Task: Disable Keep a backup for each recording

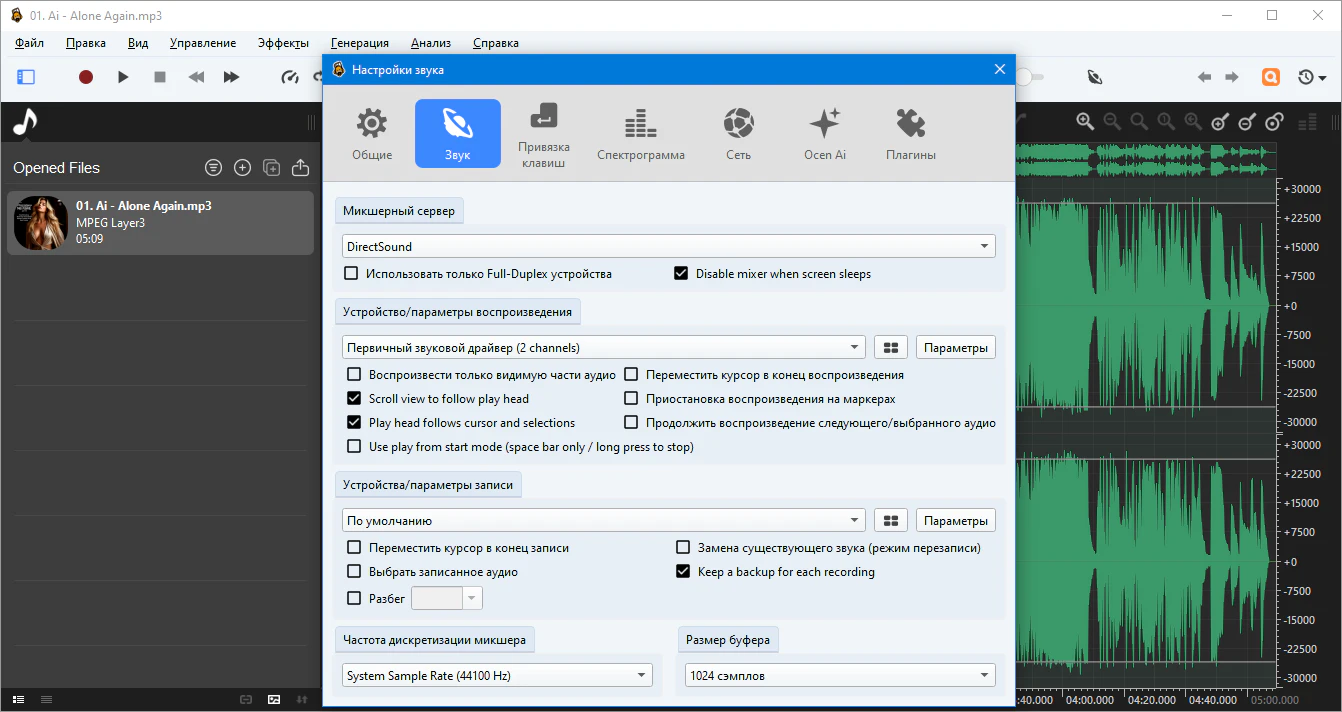Action: 683,572
